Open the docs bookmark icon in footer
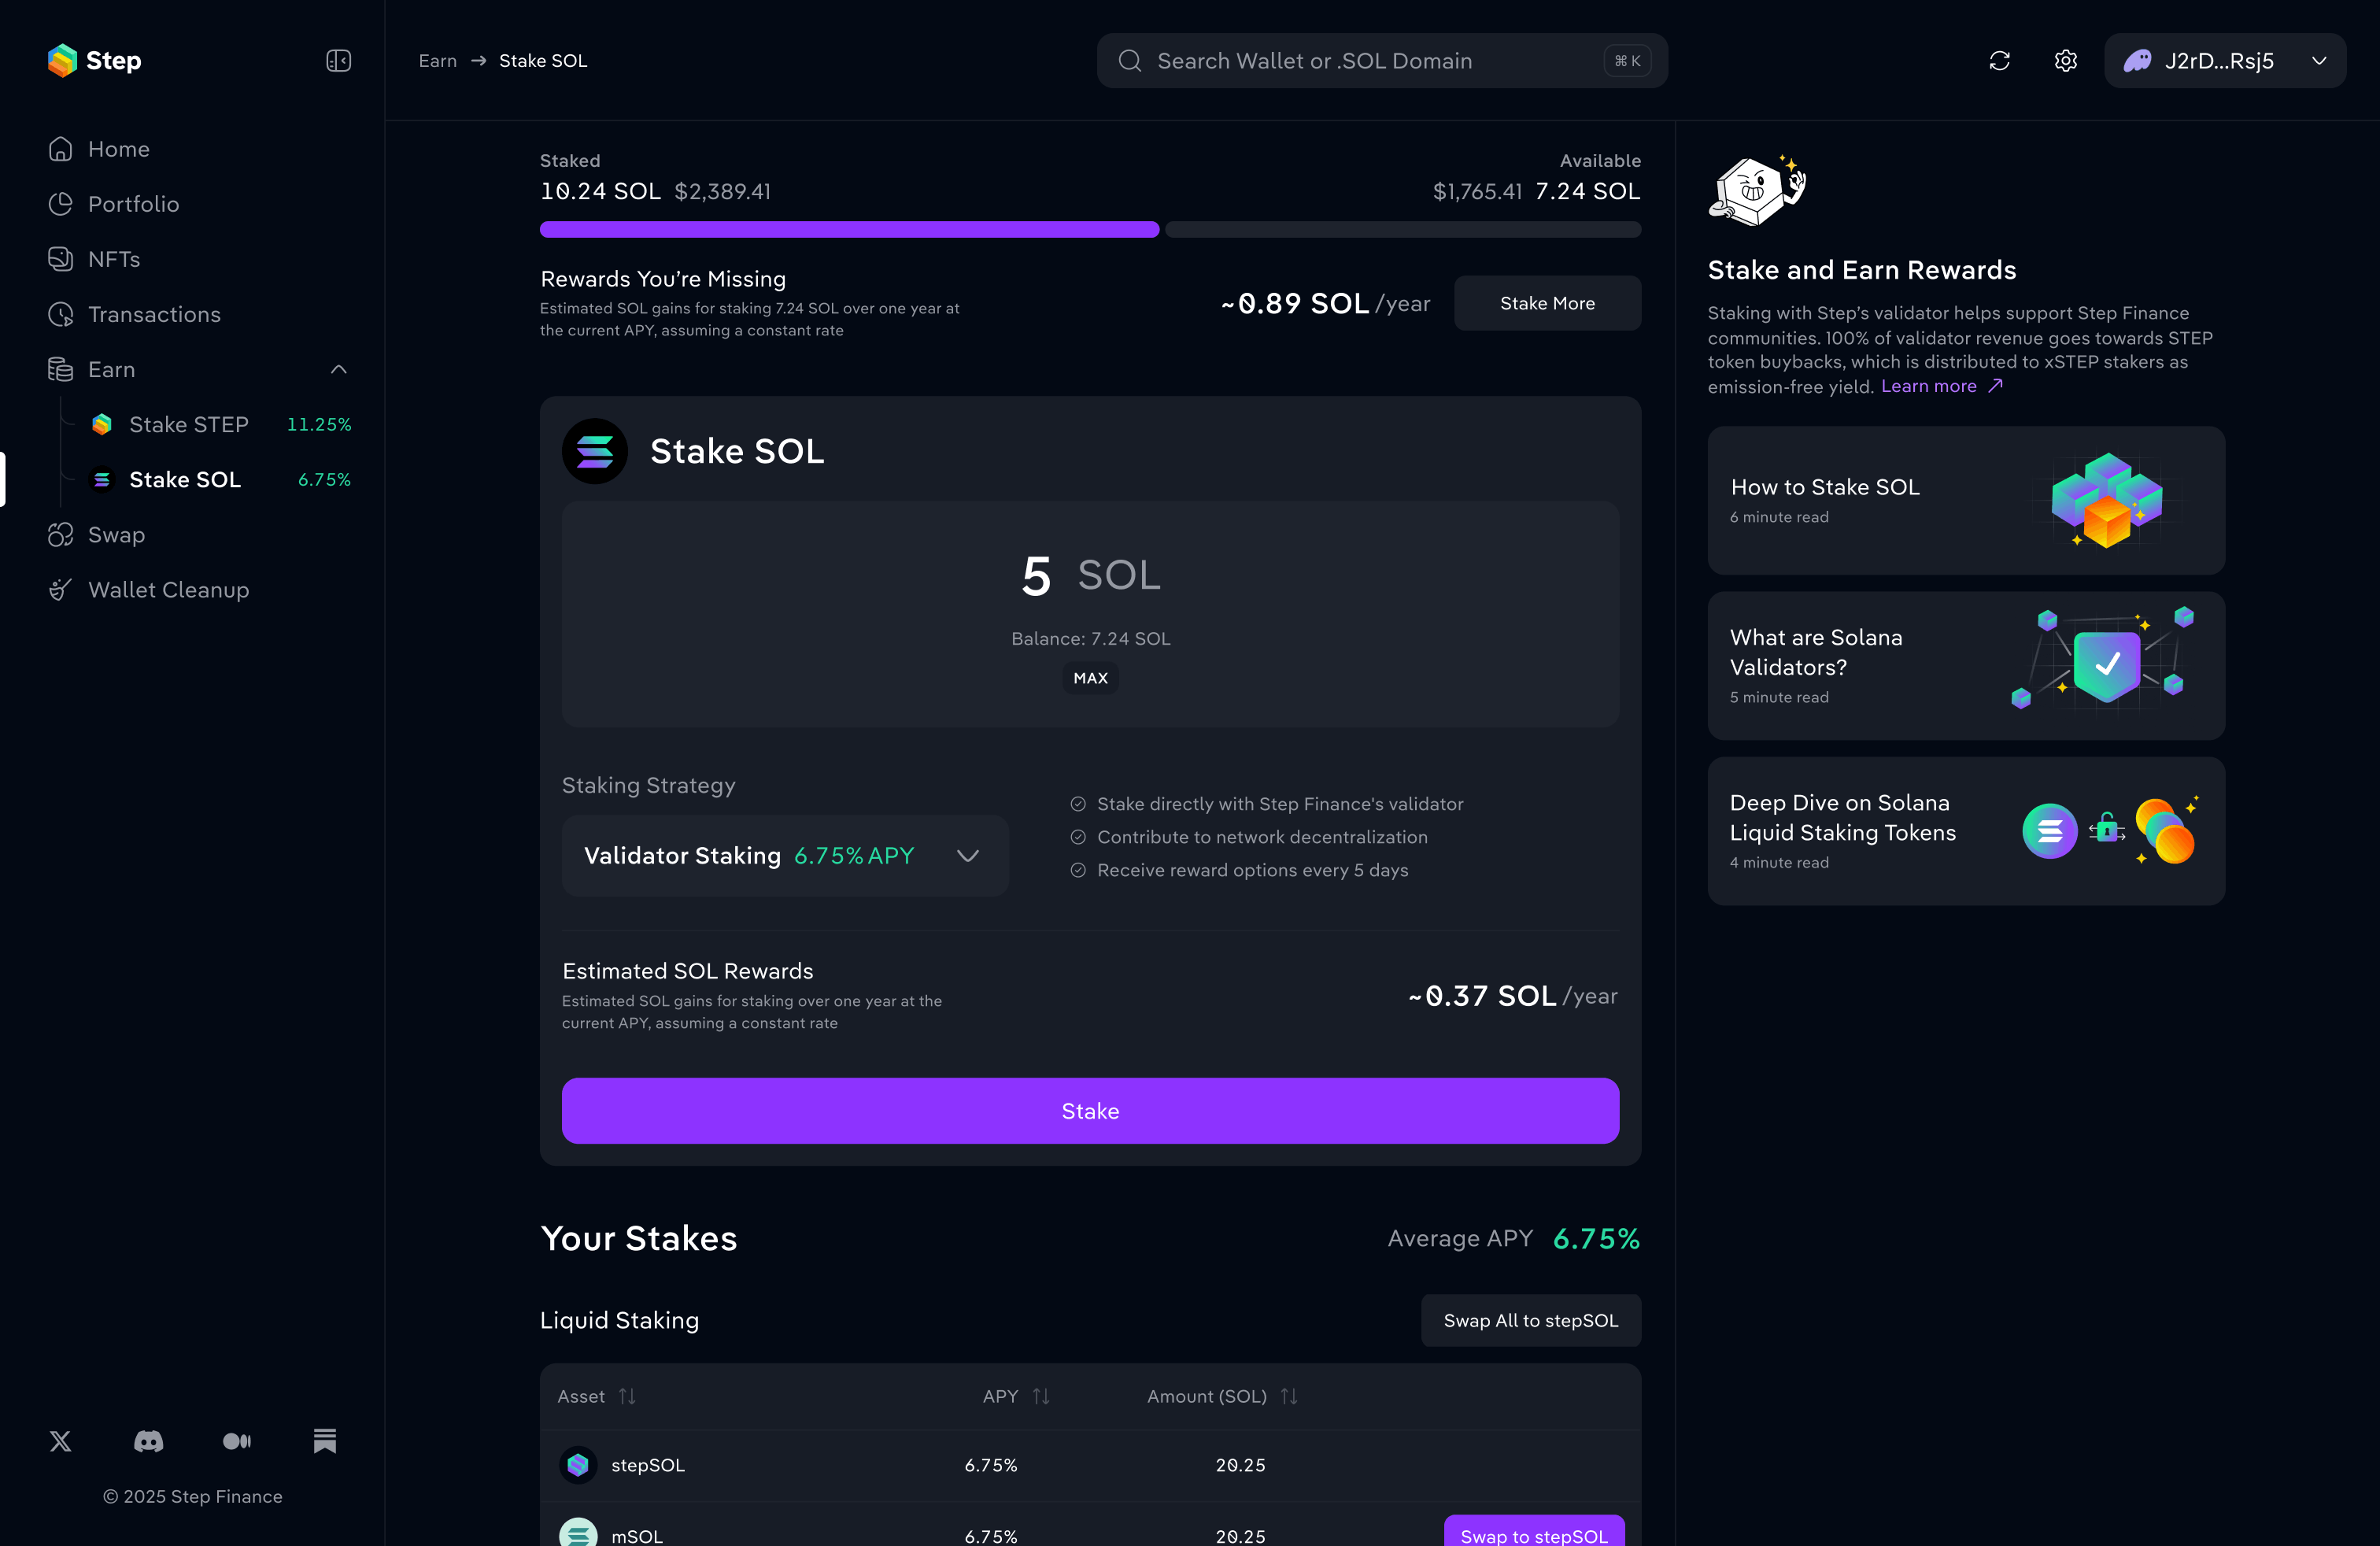The width and height of the screenshot is (2380, 1546). 324,1441
